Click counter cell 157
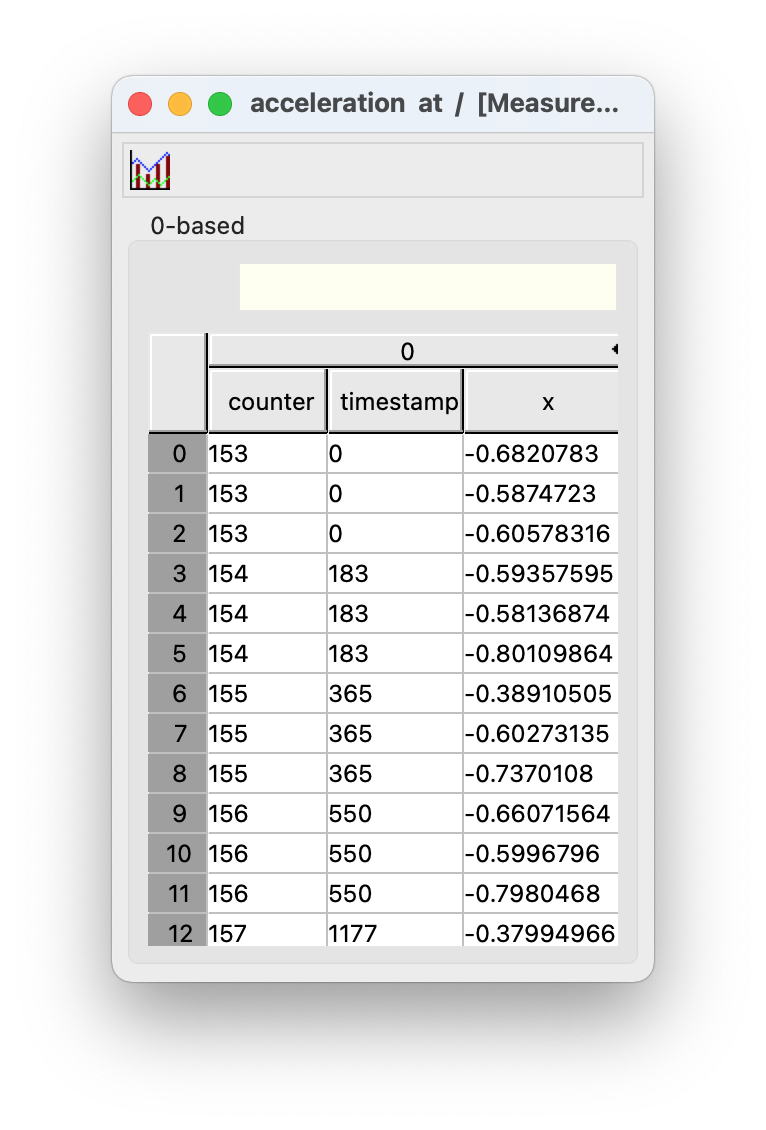 (x=228, y=933)
